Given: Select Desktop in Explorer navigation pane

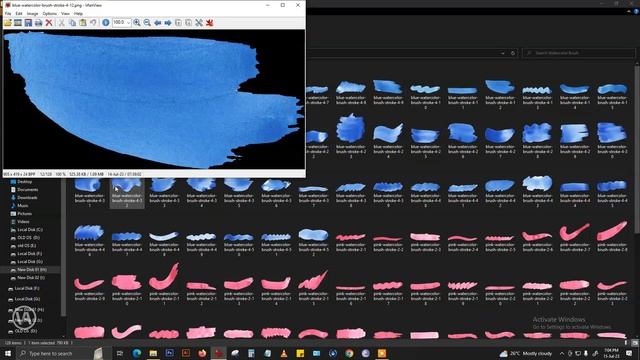Looking at the screenshot, I should pos(24,182).
